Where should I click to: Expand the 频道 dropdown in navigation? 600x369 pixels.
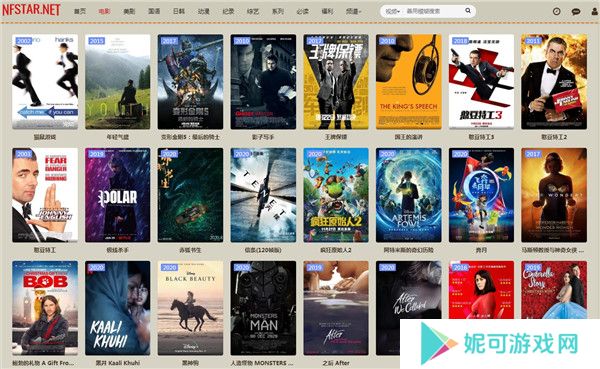click(353, 11)
